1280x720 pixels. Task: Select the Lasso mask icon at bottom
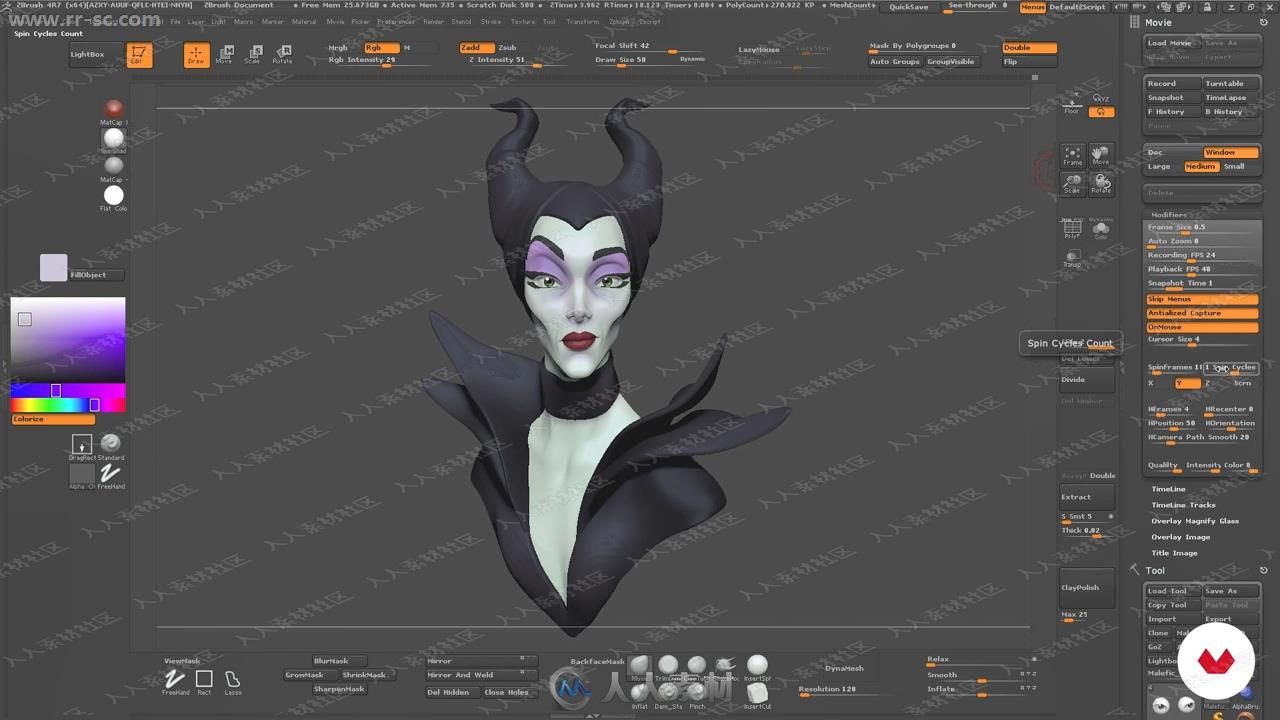(233, 681)
